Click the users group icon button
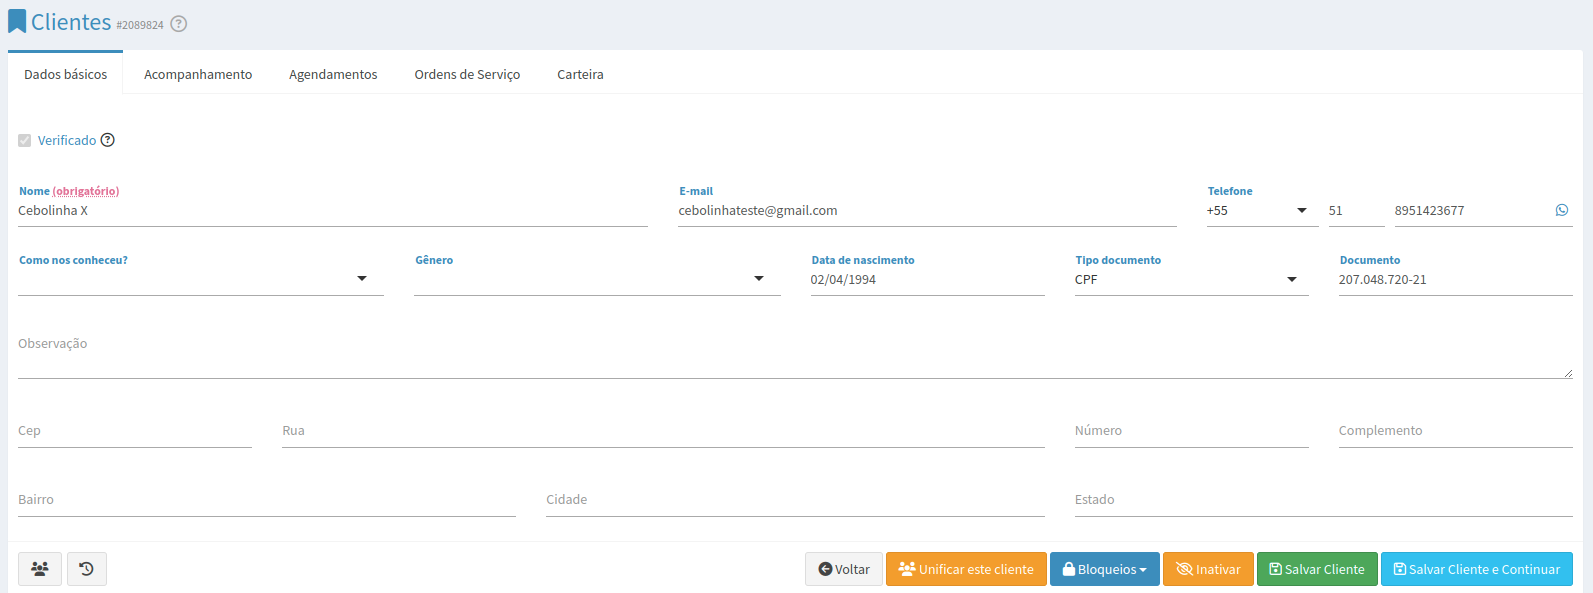This screenshot has width=1593, height=593. tap(40, 569)
